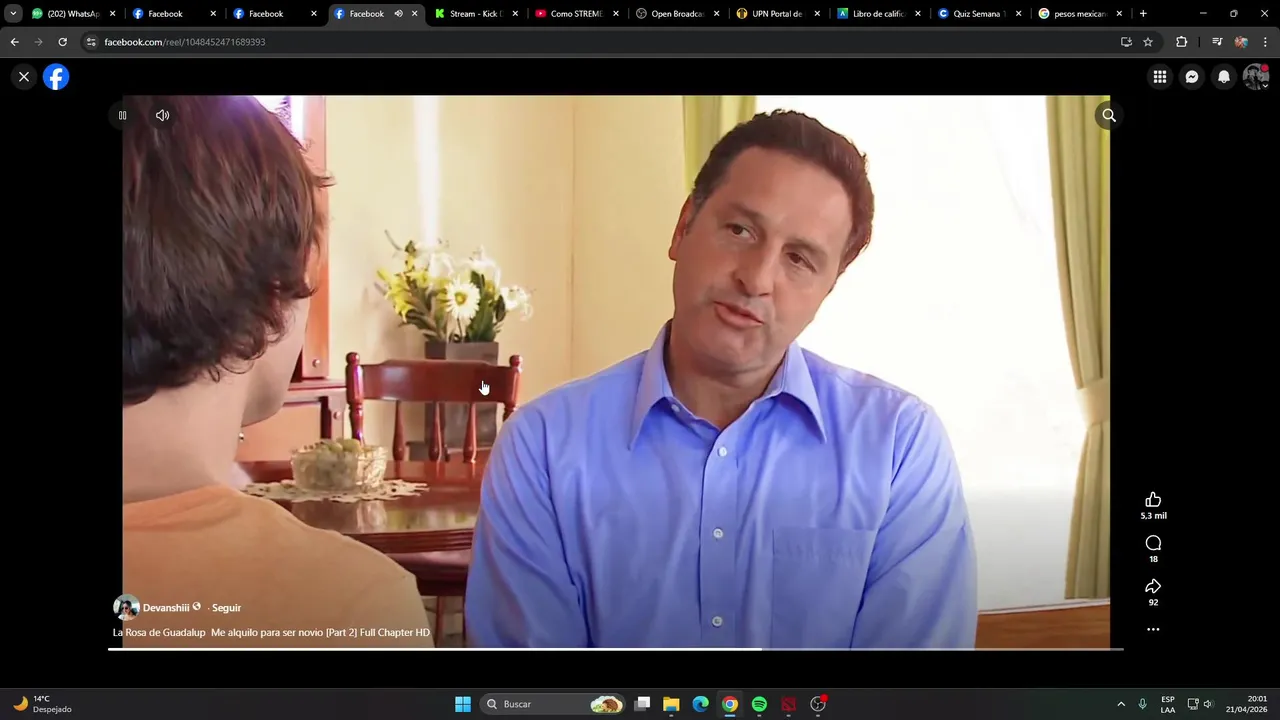
Task: Open the weather widget 14°C Despejado
Action: coord(42,704)
